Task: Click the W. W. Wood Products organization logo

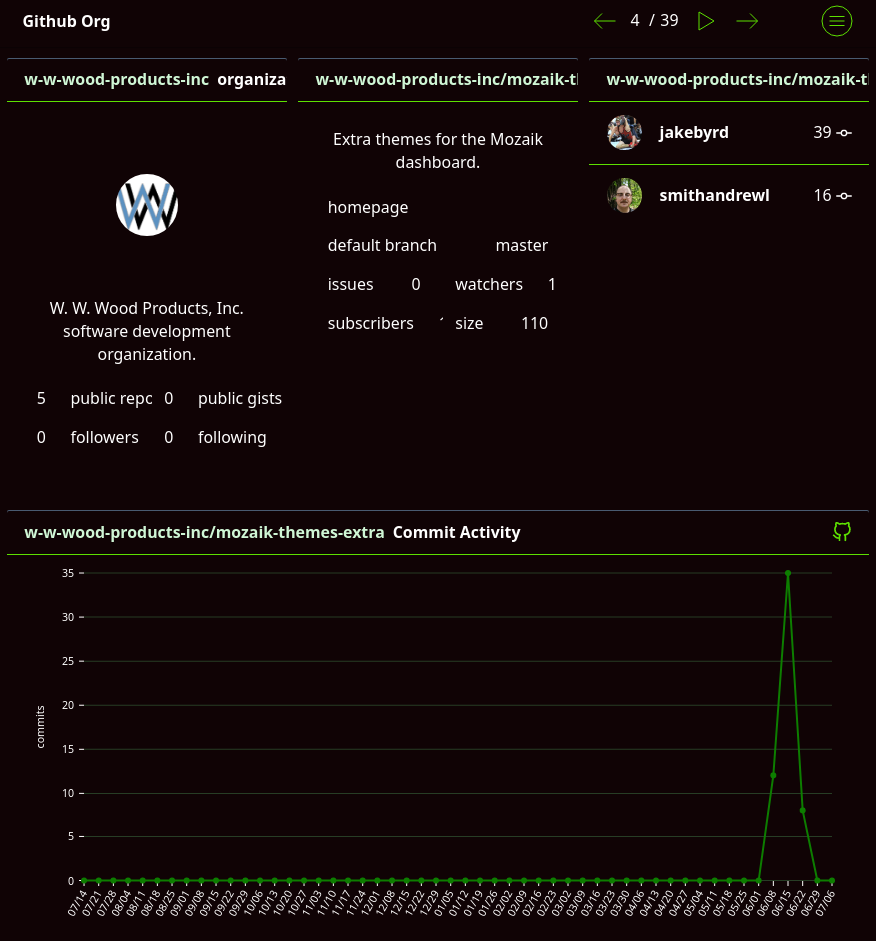Action: point(147,205)
